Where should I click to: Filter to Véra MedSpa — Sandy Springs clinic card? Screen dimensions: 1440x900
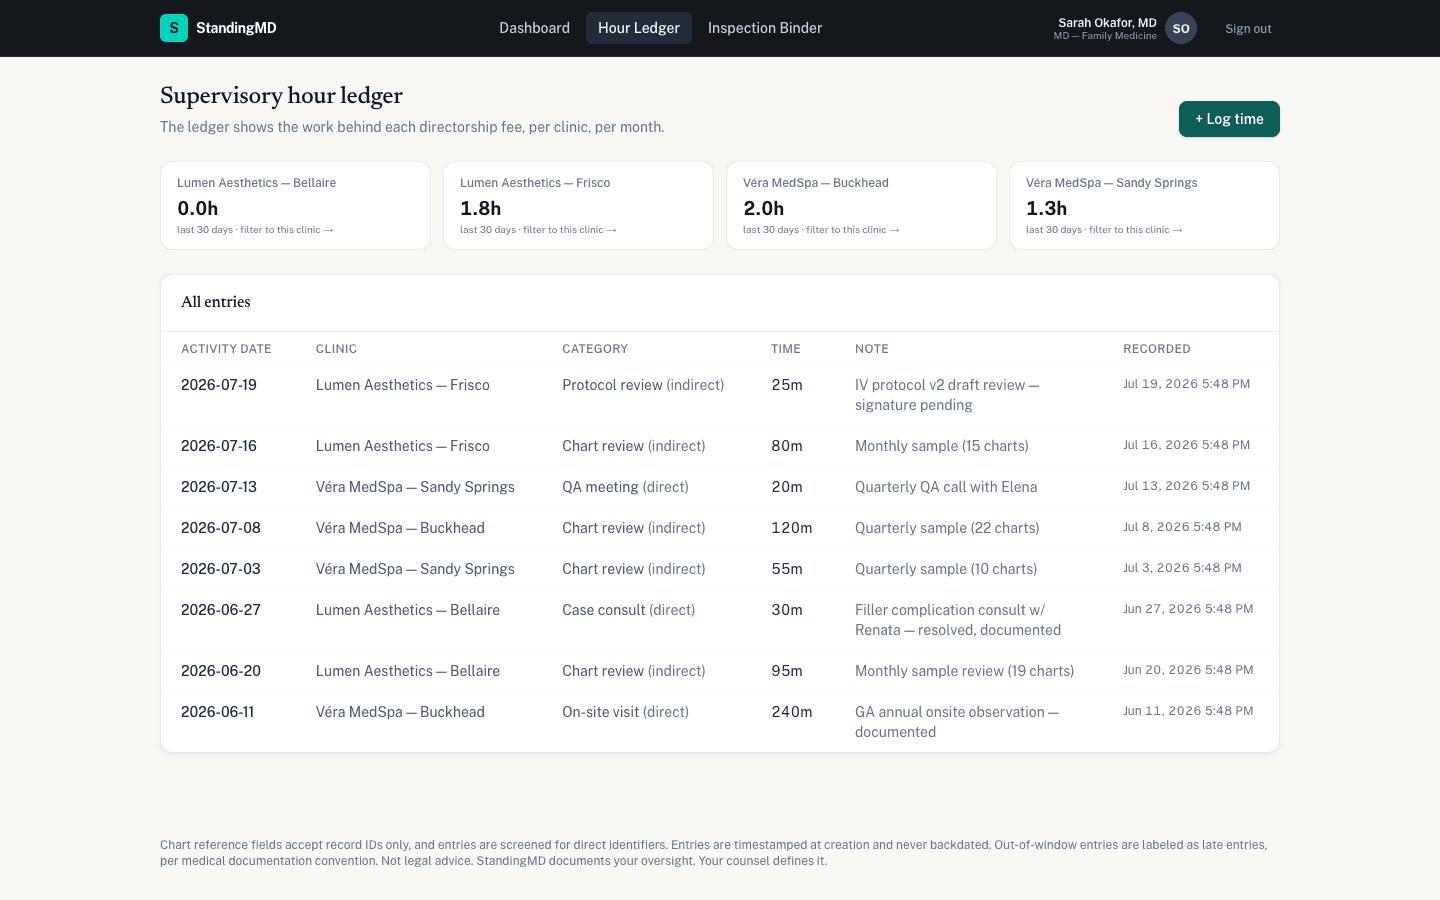click(x=1144, y=205)
